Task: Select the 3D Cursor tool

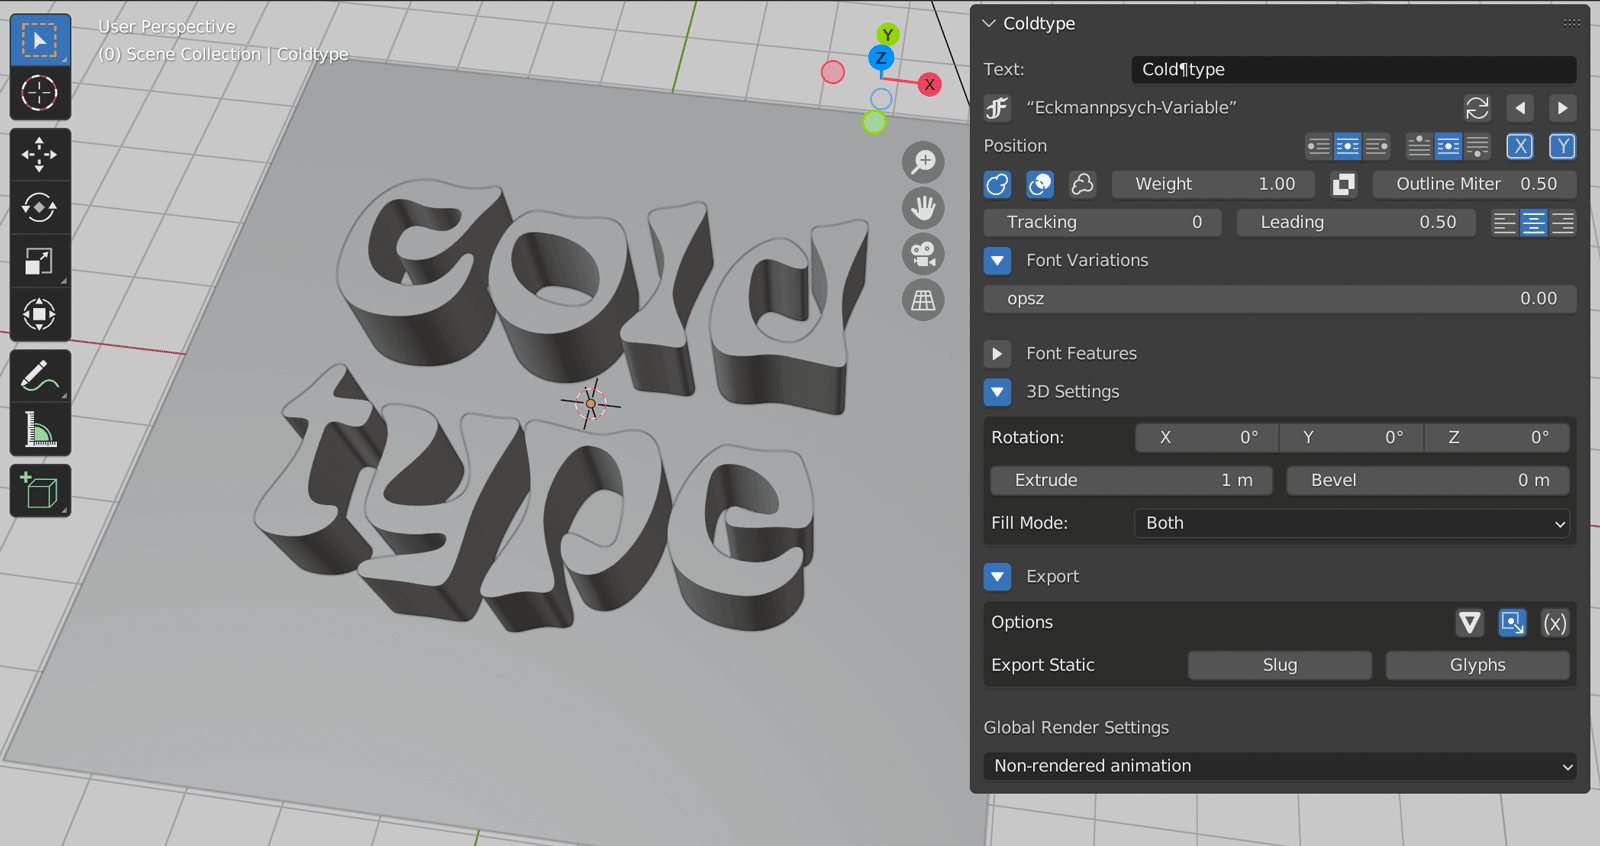Action: pyautogui.click(x=40, y=93)
